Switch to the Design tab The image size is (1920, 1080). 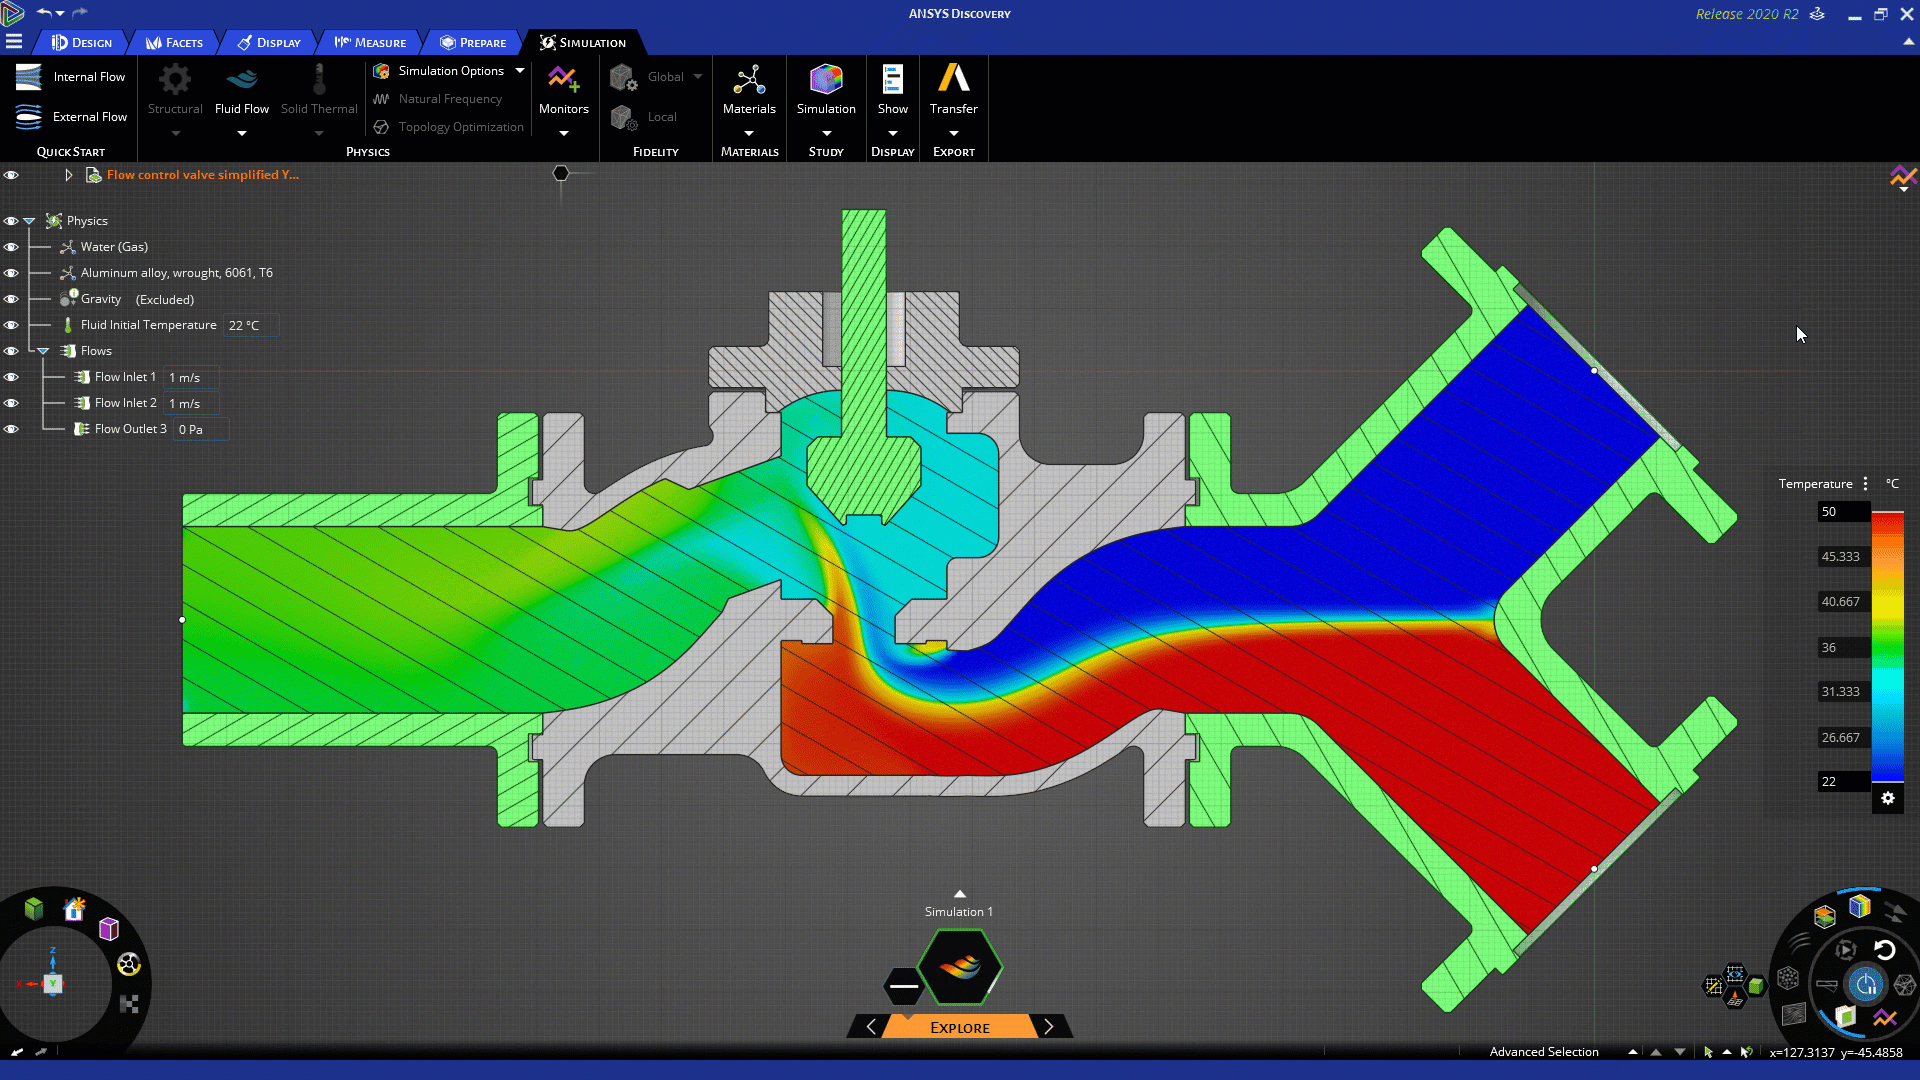85,42
